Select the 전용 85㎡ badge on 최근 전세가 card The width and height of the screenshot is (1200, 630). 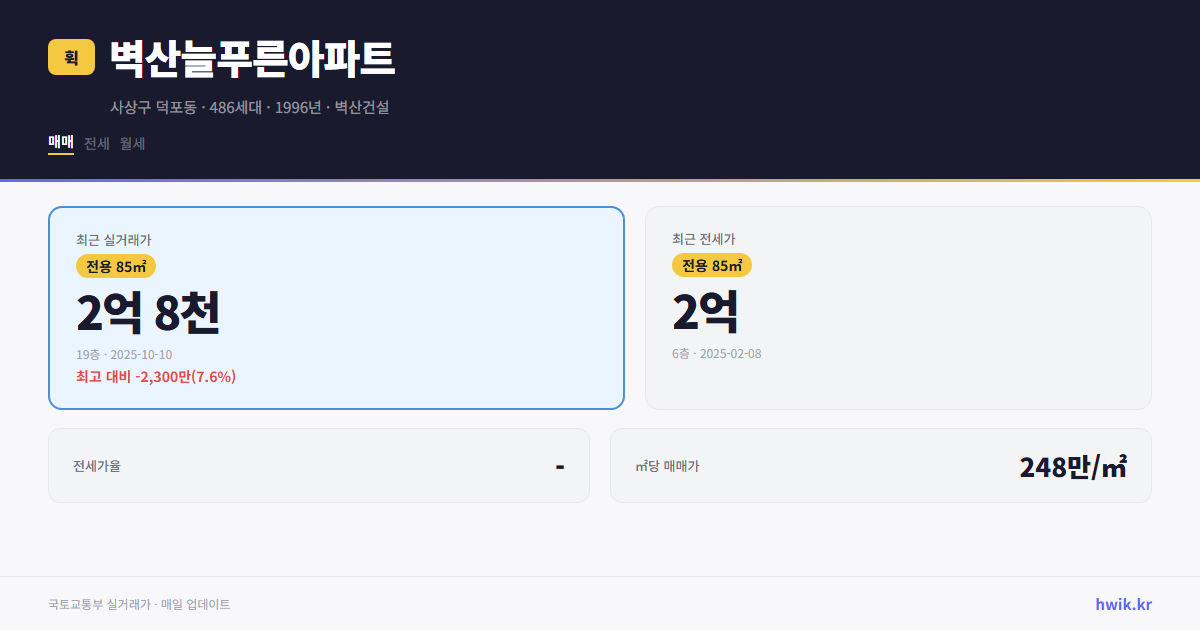pos(709,265)
